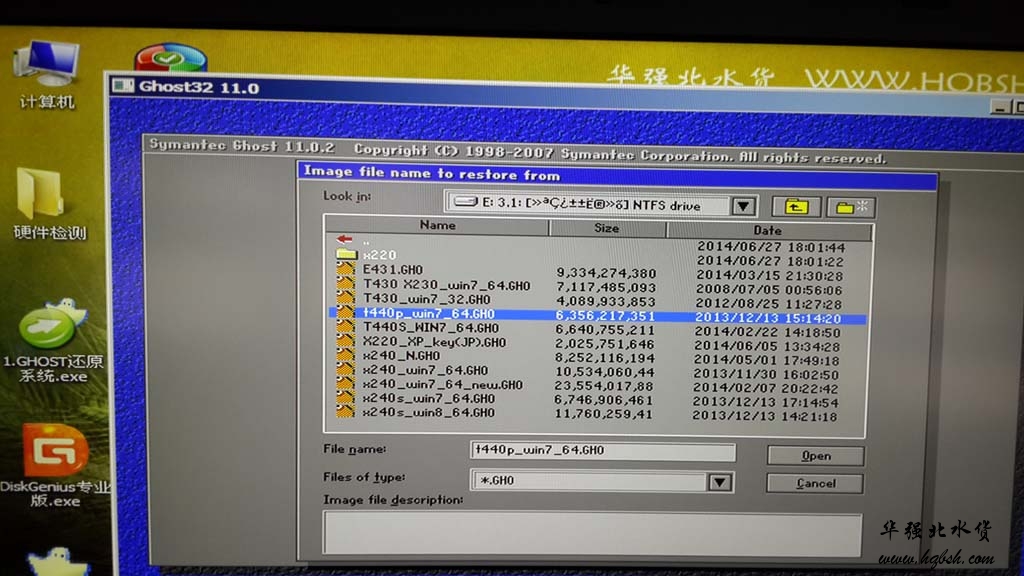Select X220_XP_key(JP).GHO file
This screenshot has height=576, width=1024.
(434, 342)
